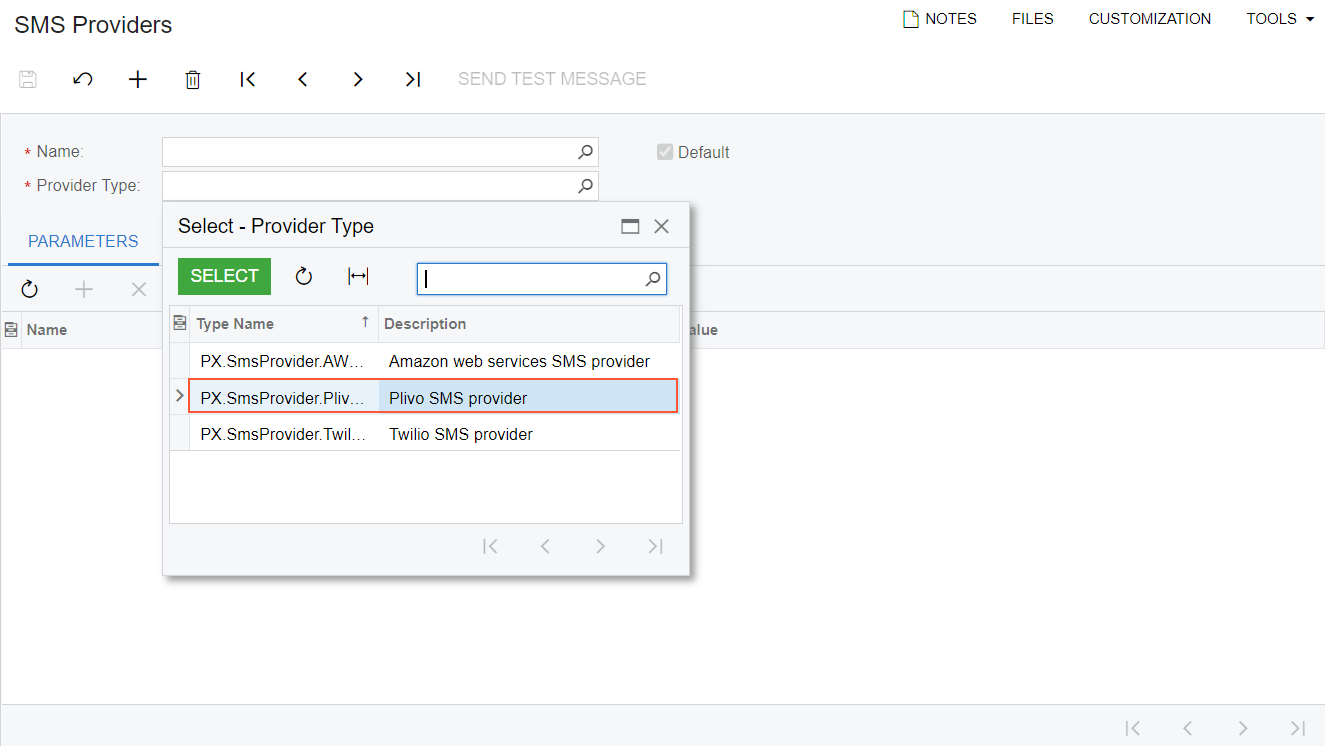Click the search box in Provider Type dialog
The width and height of the screenshot is (1325, 746).
530,279
